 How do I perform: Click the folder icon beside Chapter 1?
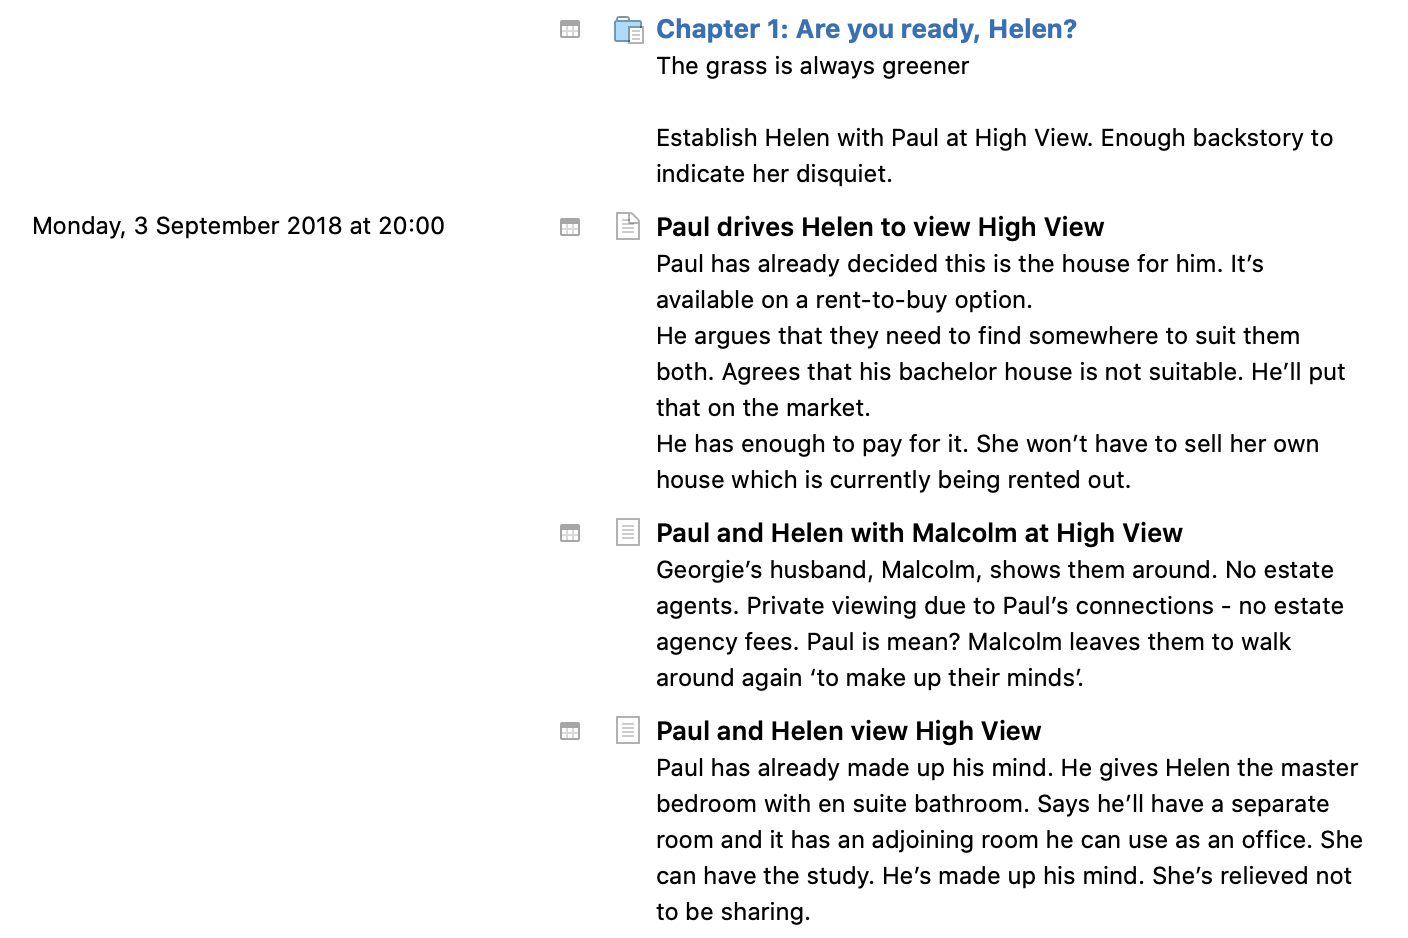click(x=628, y=30)
